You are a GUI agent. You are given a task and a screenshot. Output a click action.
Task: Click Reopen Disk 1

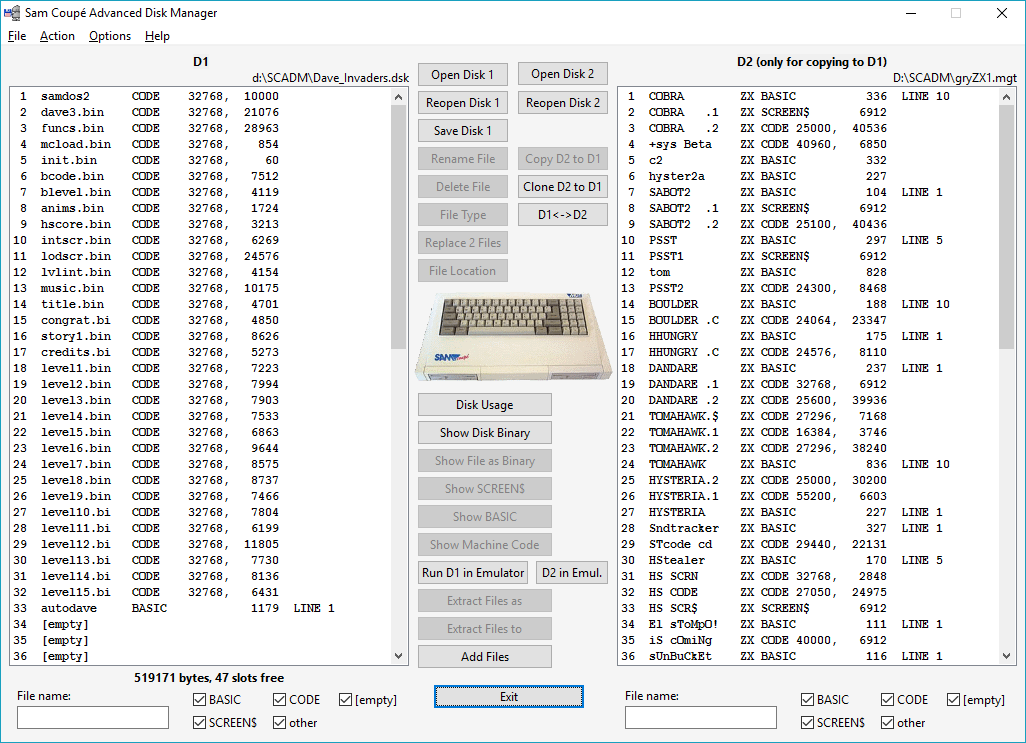pyautogui.click(x=463, y=103)
